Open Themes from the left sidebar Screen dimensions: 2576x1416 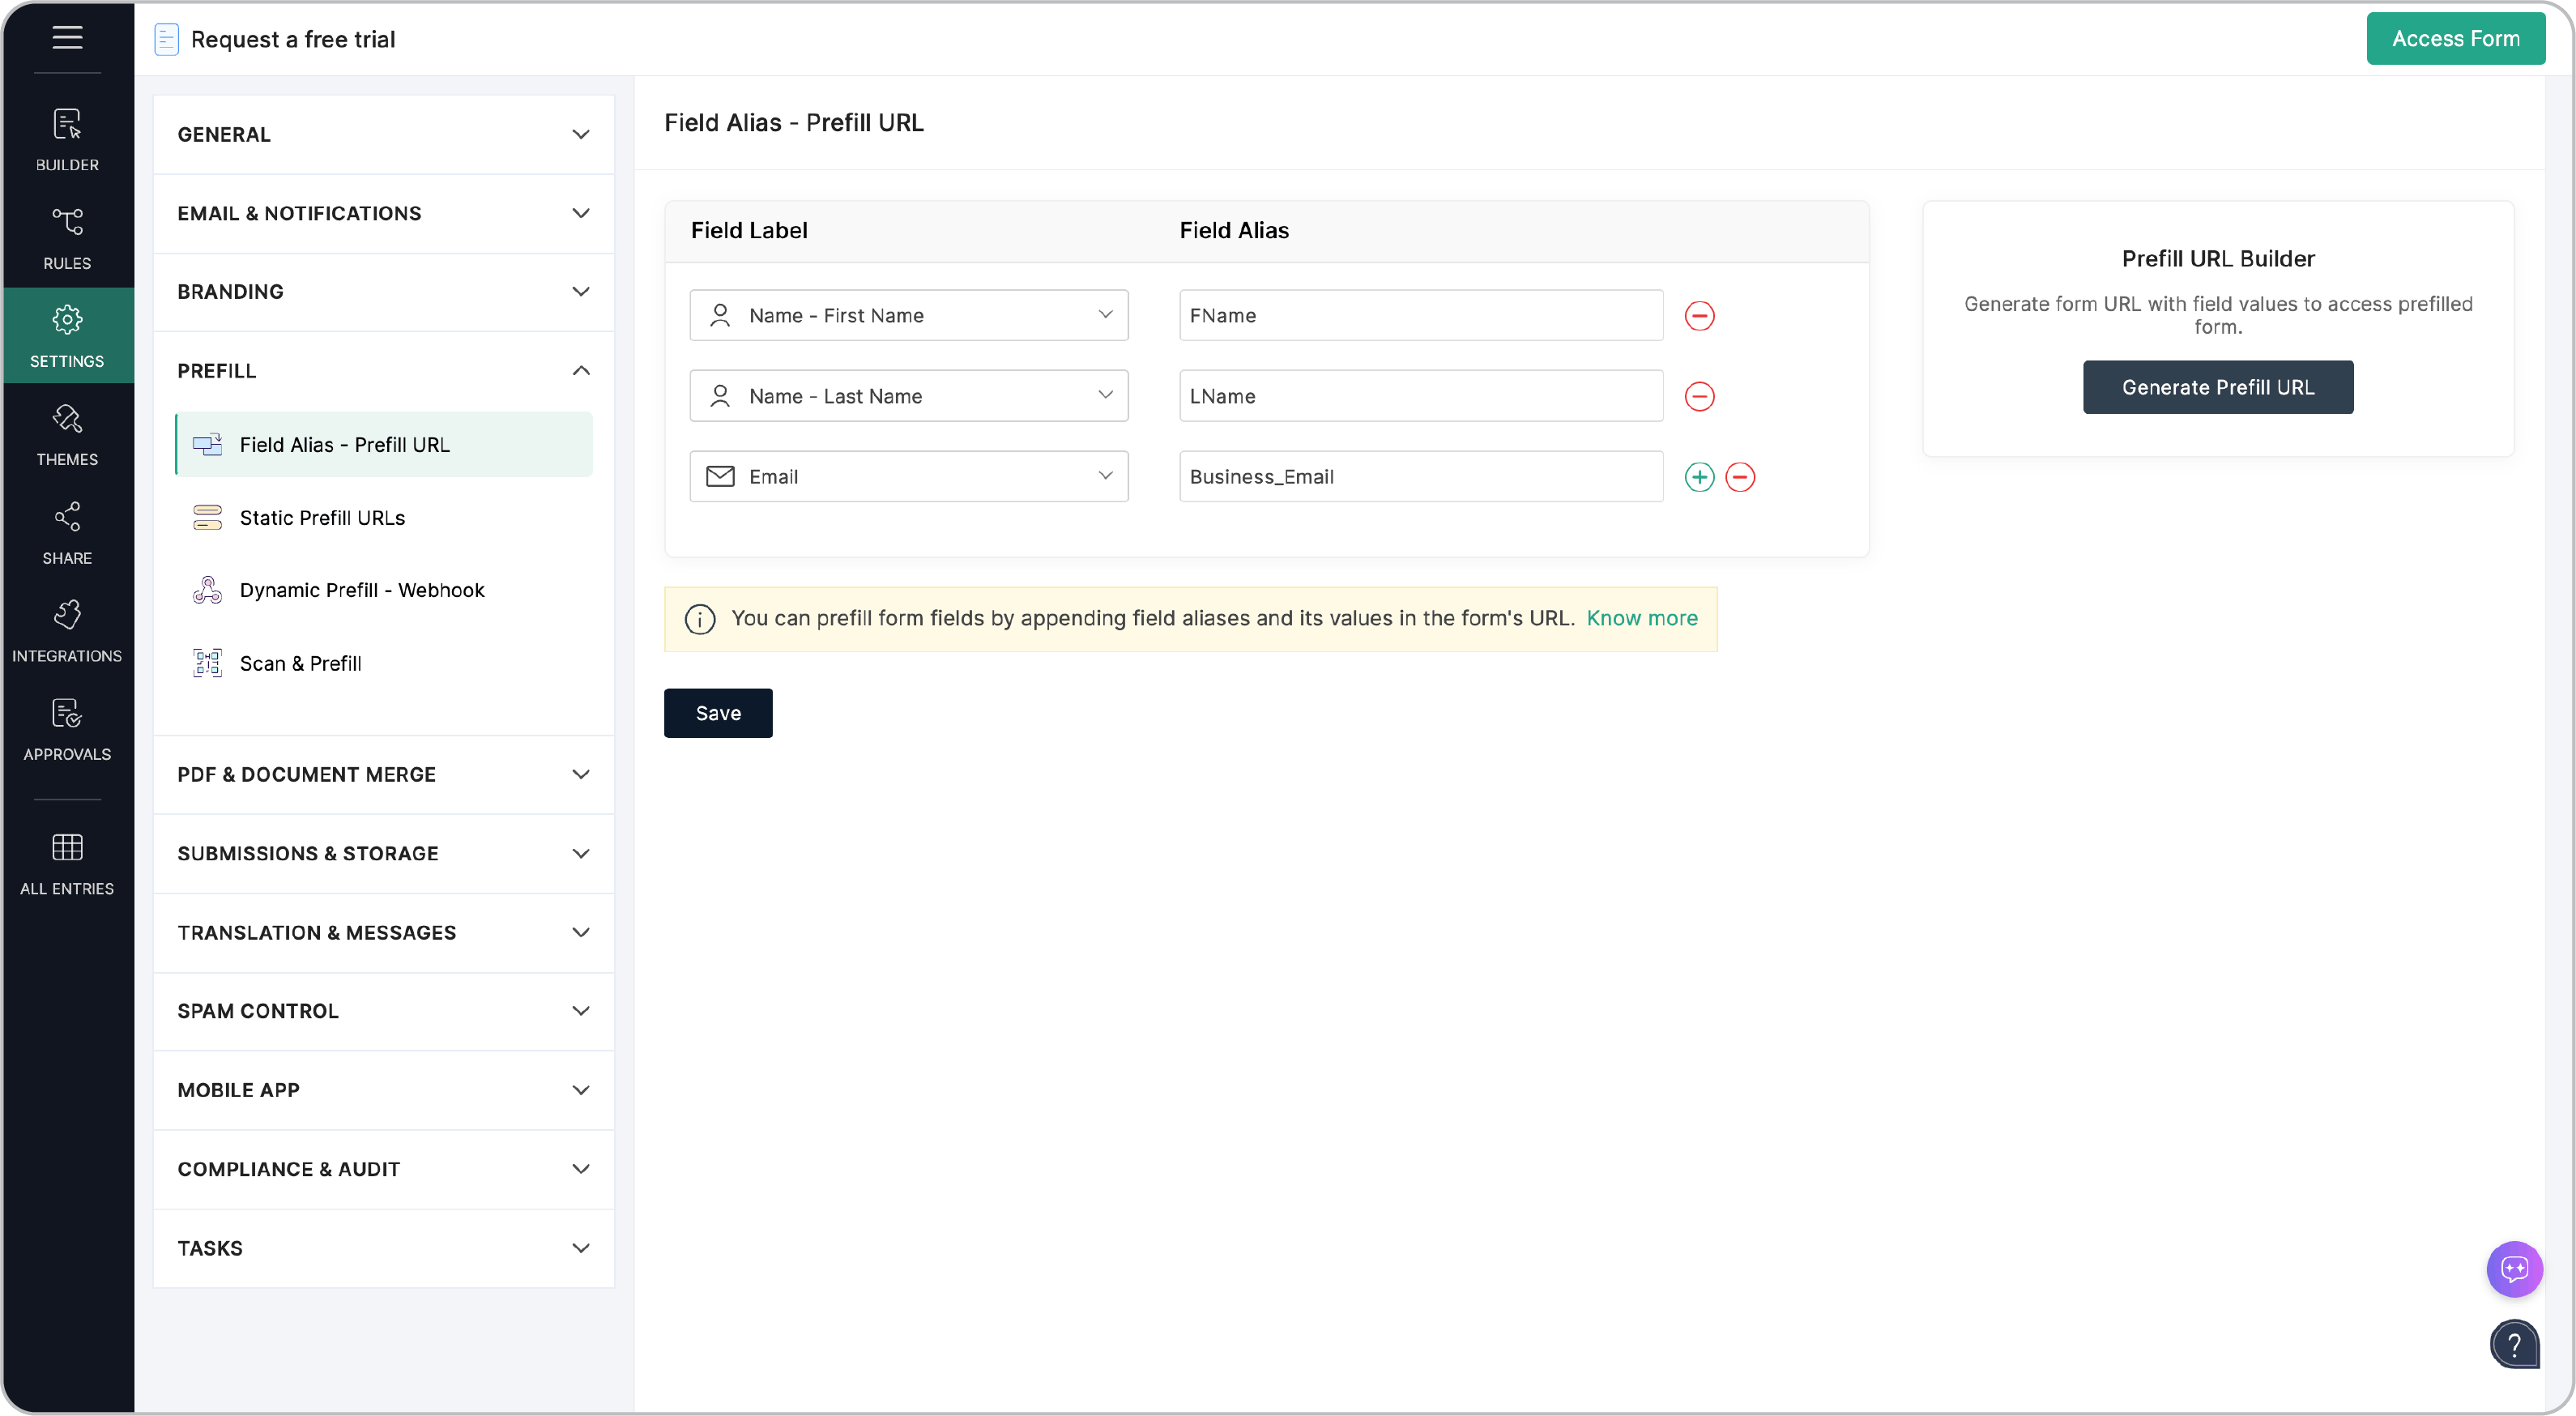[67, 433]
